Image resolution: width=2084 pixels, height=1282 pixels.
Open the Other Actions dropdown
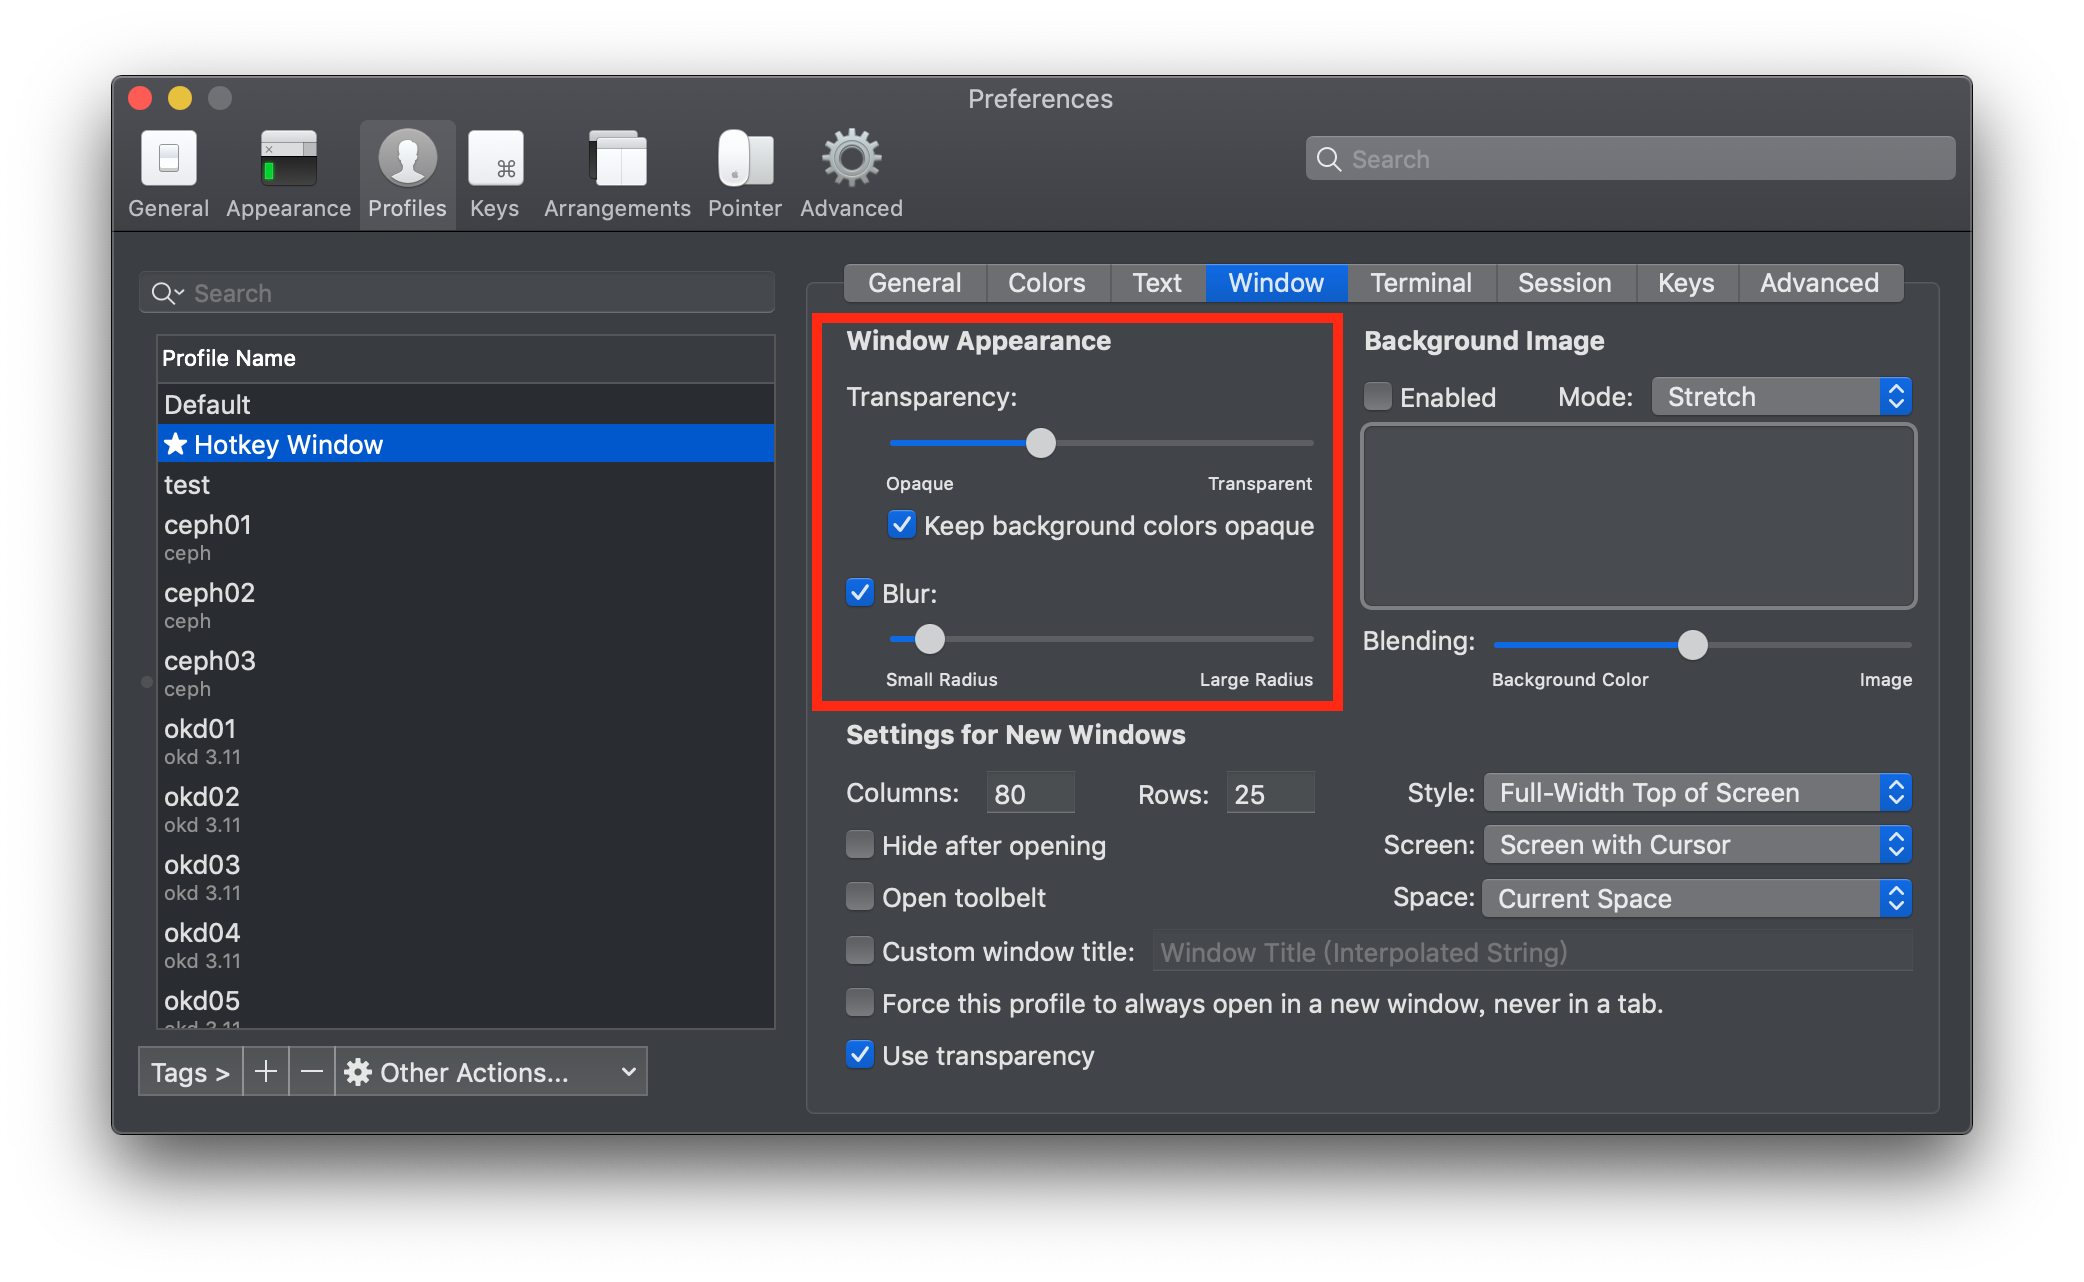tap(489, 1071)
